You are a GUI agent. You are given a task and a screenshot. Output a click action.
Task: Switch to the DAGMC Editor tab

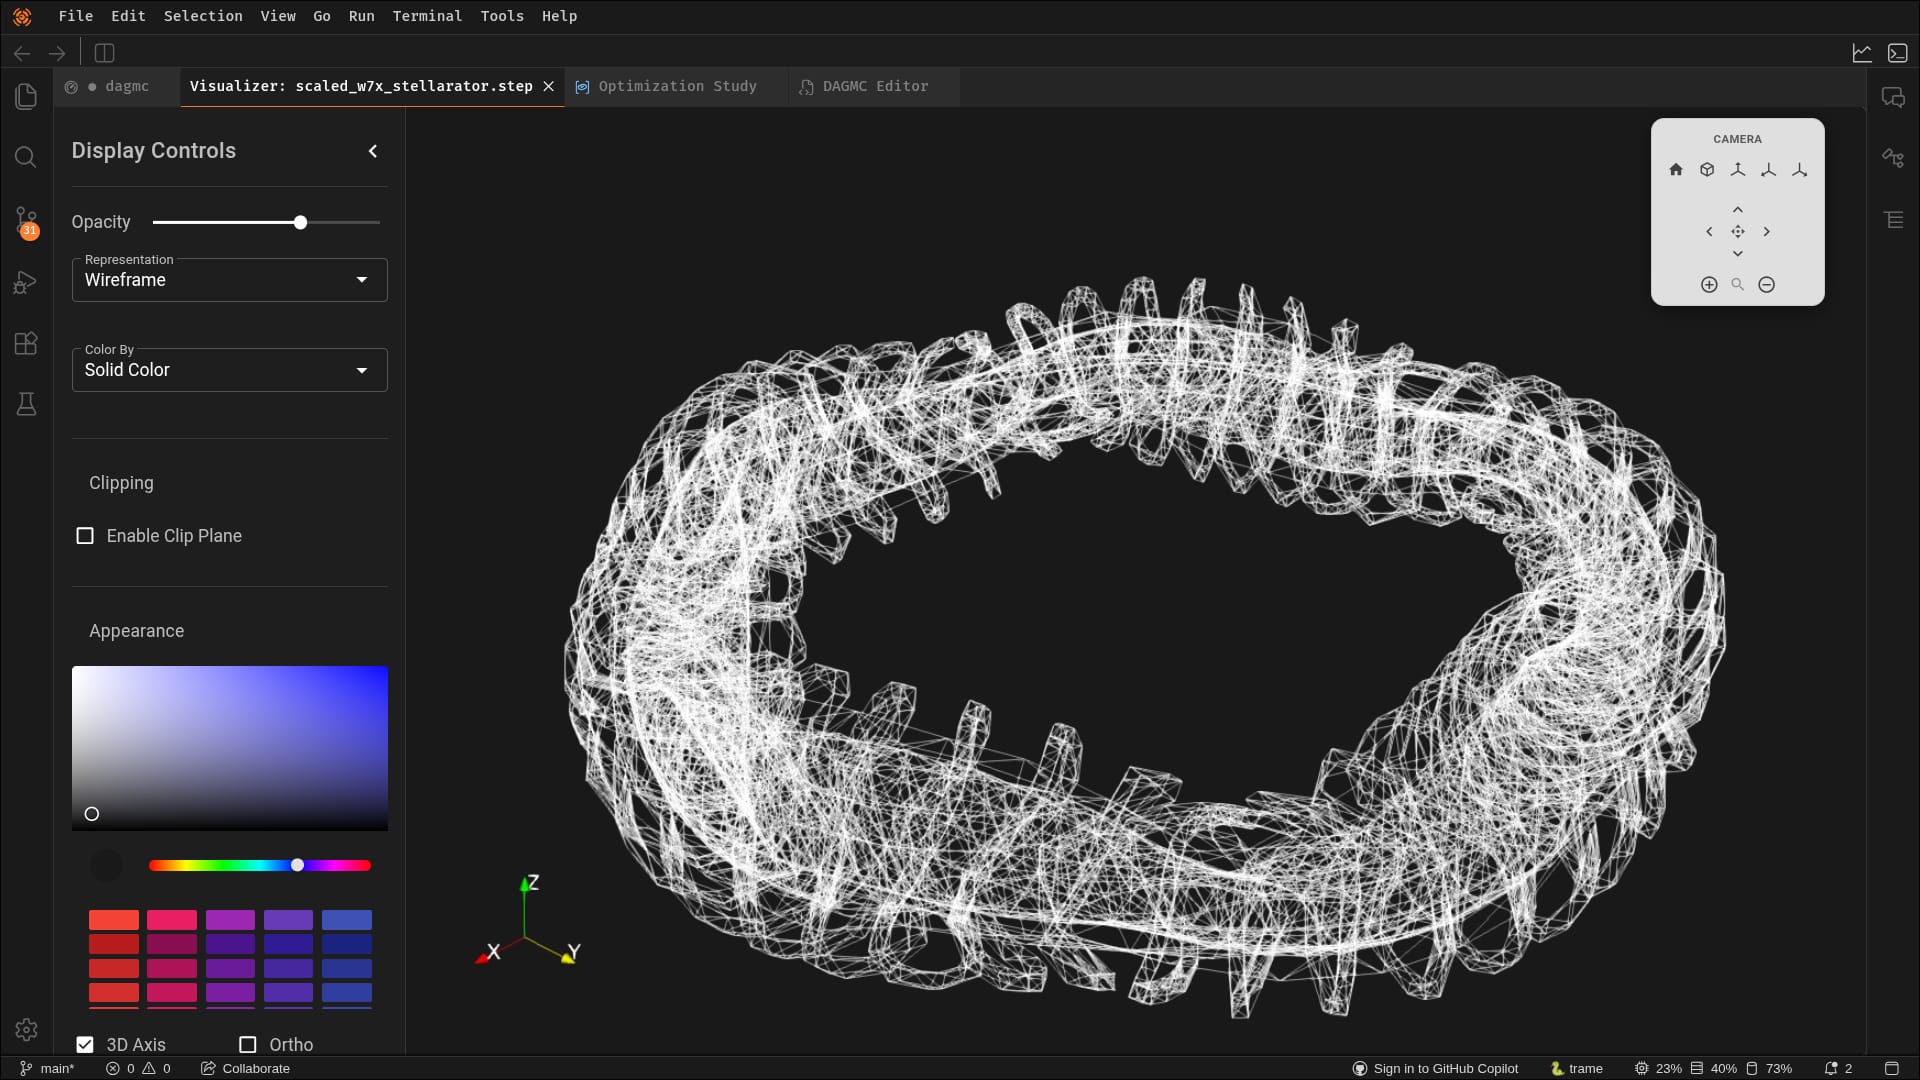point(874,86)
